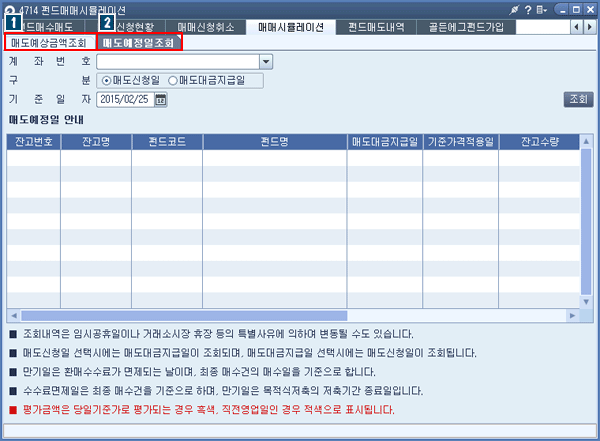Click the notice starting with 조회내역은

[218, 334]
